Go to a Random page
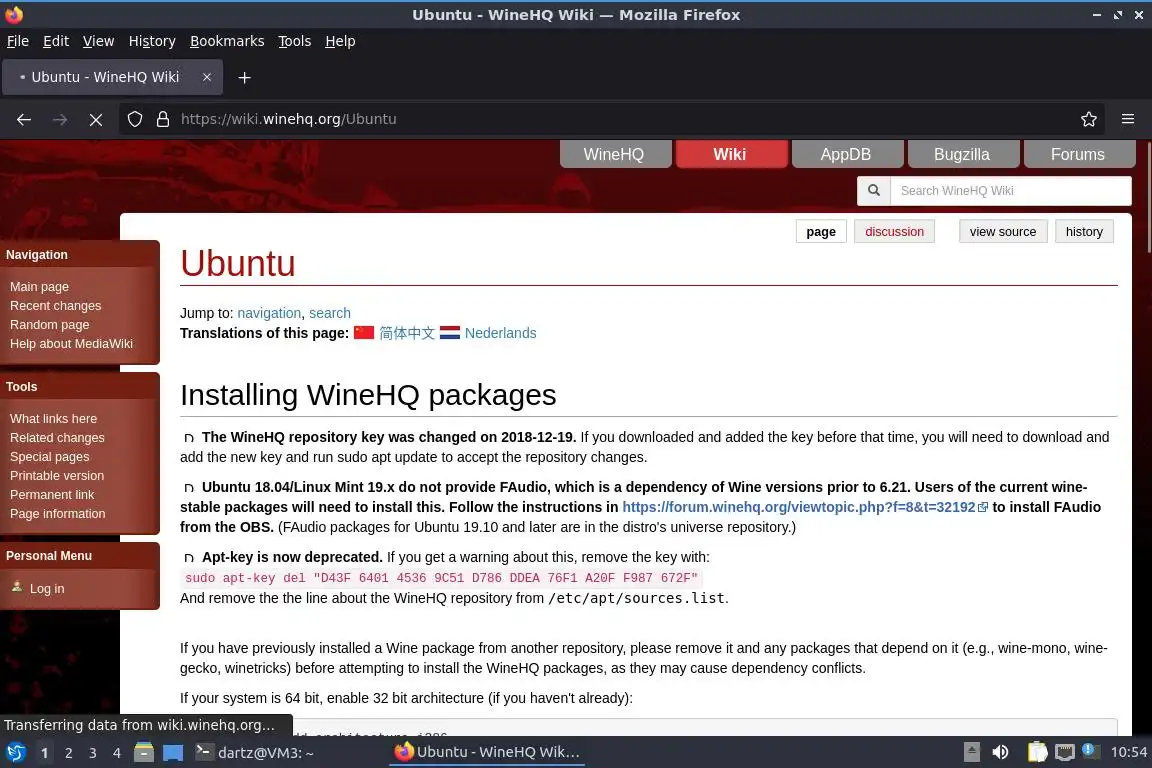 50,325
